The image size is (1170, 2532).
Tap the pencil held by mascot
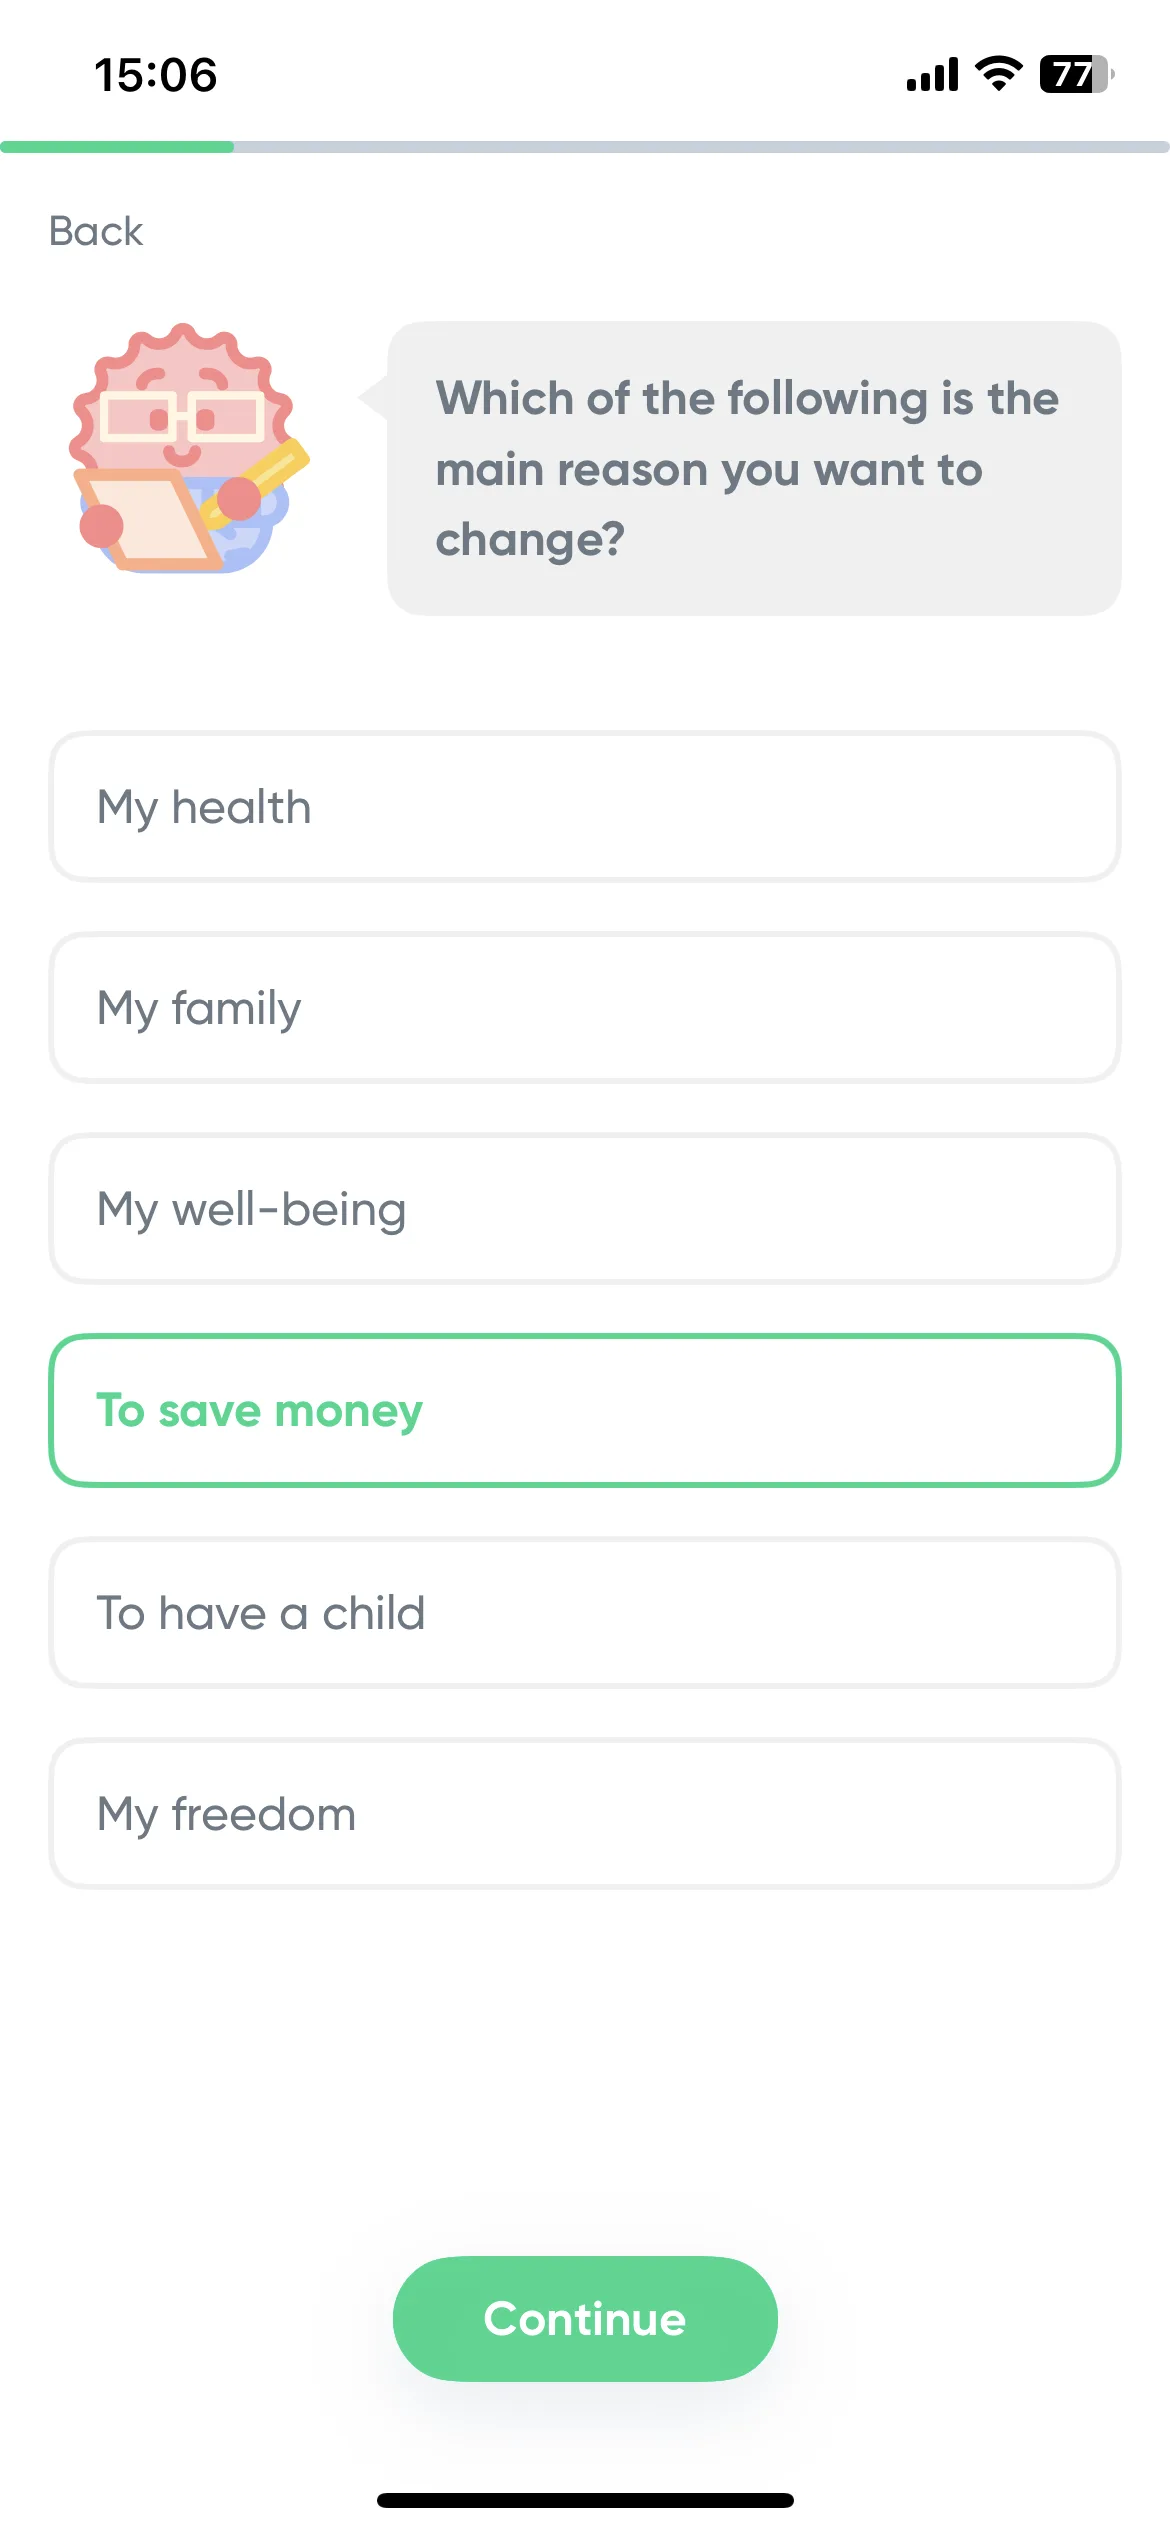255,483
